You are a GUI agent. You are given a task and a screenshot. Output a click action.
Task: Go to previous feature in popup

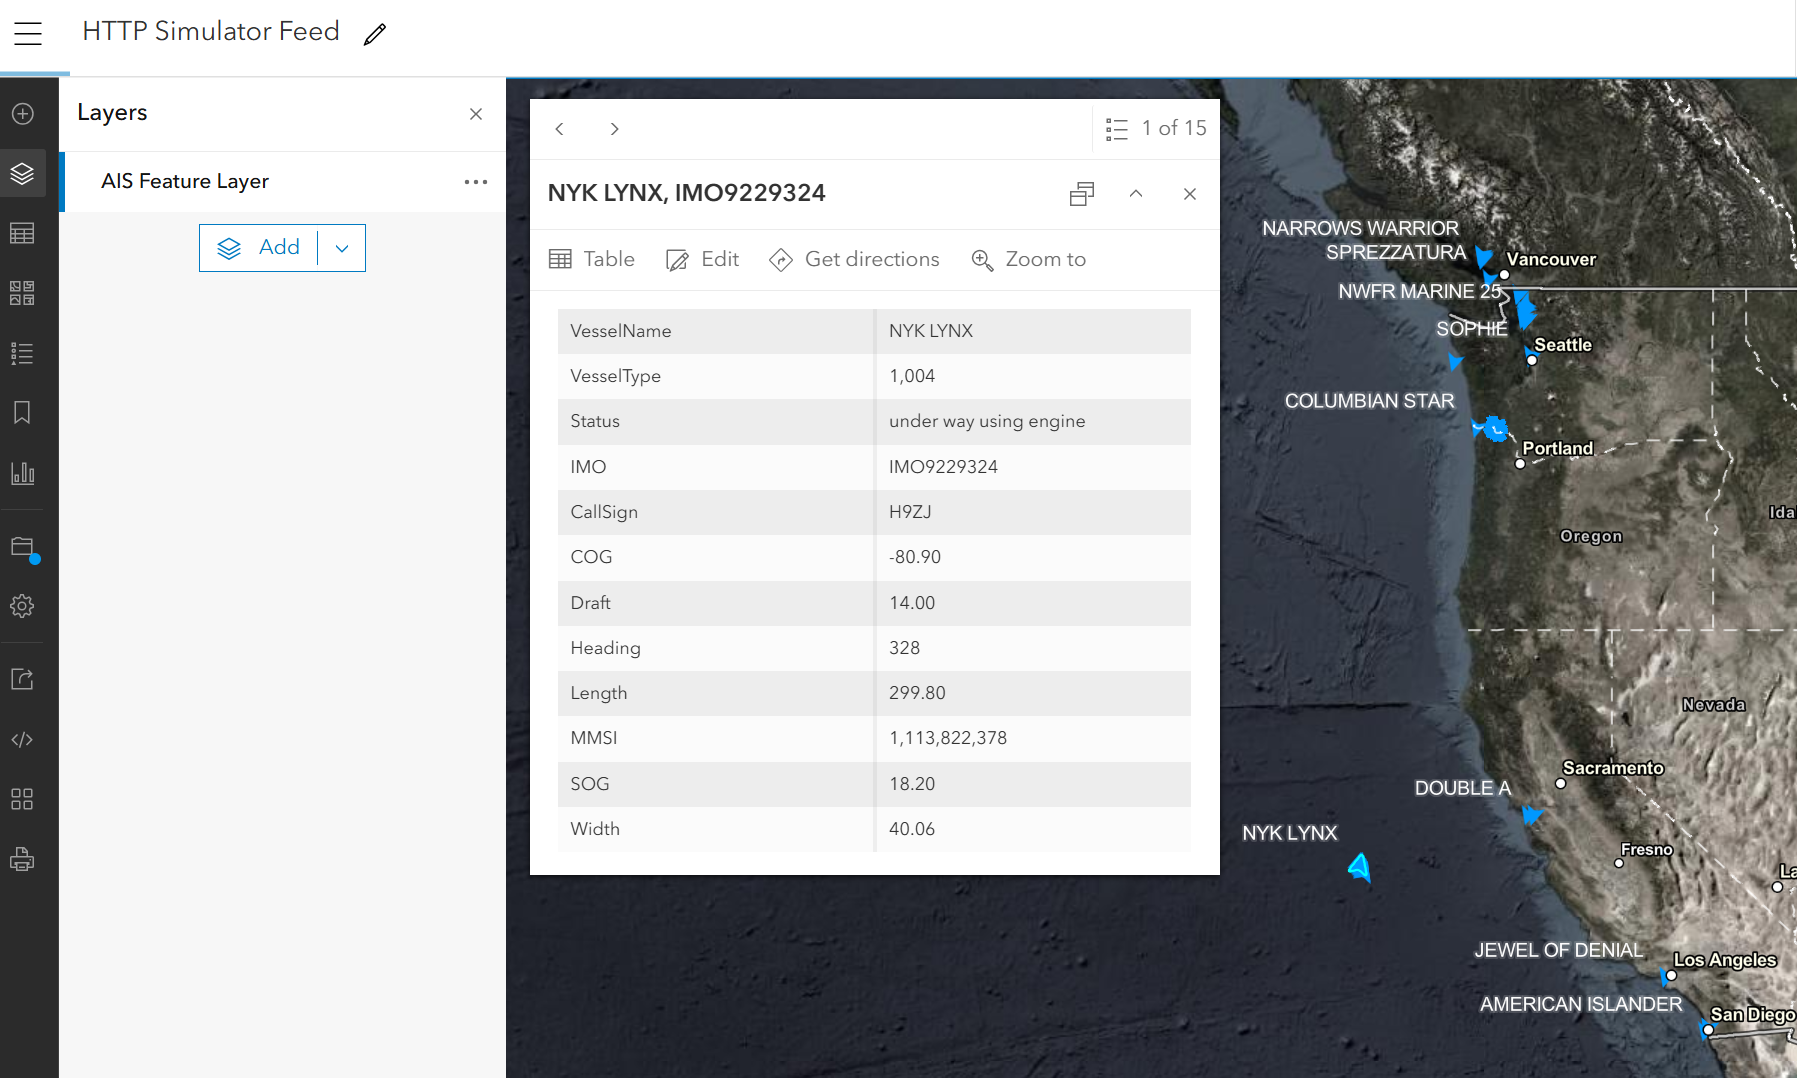tap(560, 129)
